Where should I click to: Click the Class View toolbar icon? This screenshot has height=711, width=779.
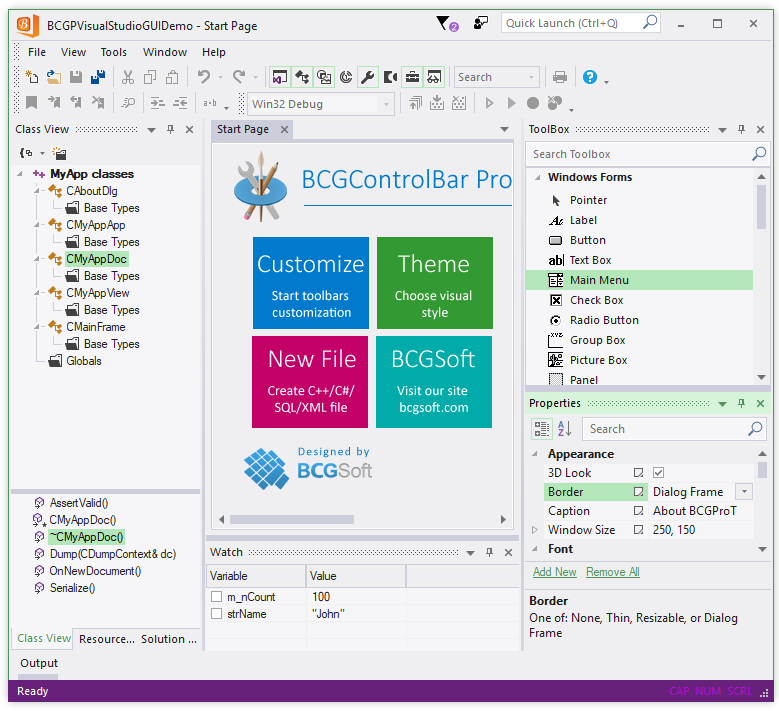302,77
